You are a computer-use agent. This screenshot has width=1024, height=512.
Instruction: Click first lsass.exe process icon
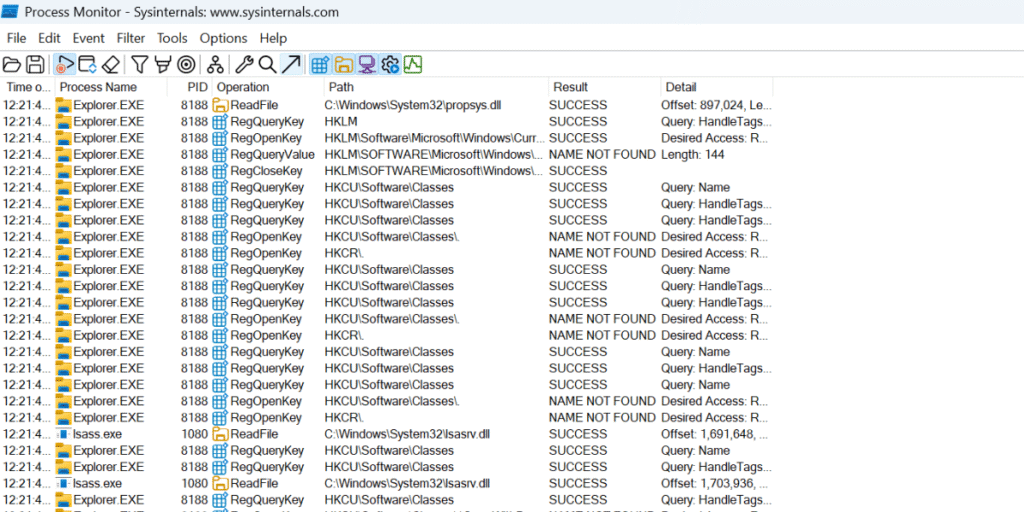63,434
